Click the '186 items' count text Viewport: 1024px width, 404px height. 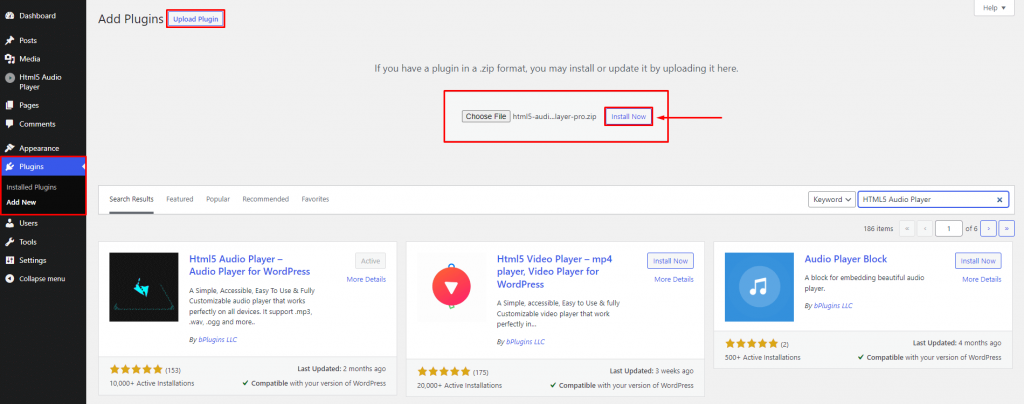(878, 228)
